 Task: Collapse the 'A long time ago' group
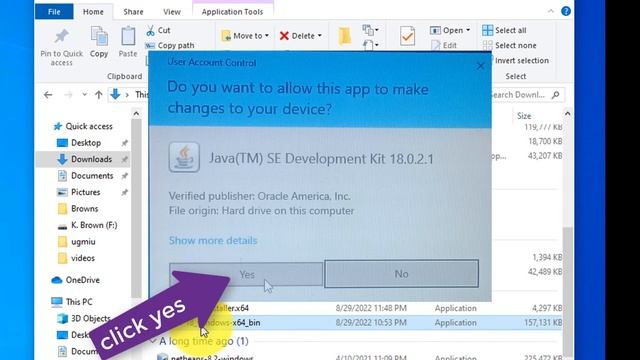coord(153,341)
